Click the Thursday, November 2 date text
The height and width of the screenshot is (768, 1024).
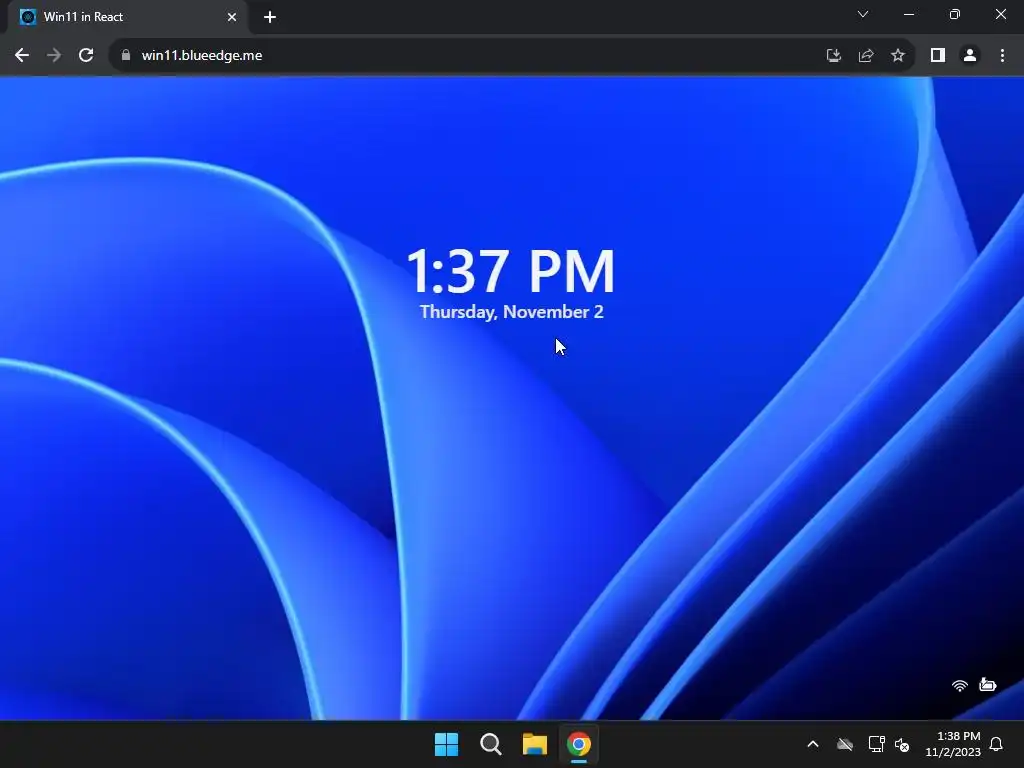pyautogui.click(x=511, y=312)
